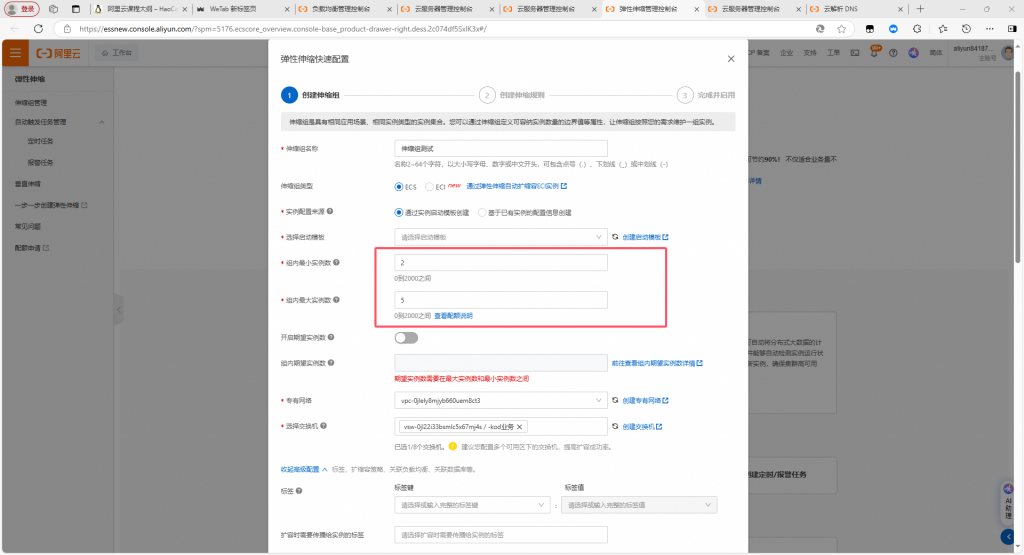Click the help icon beside 实例配置来源

pyautogui.click(x=330, y=211)
